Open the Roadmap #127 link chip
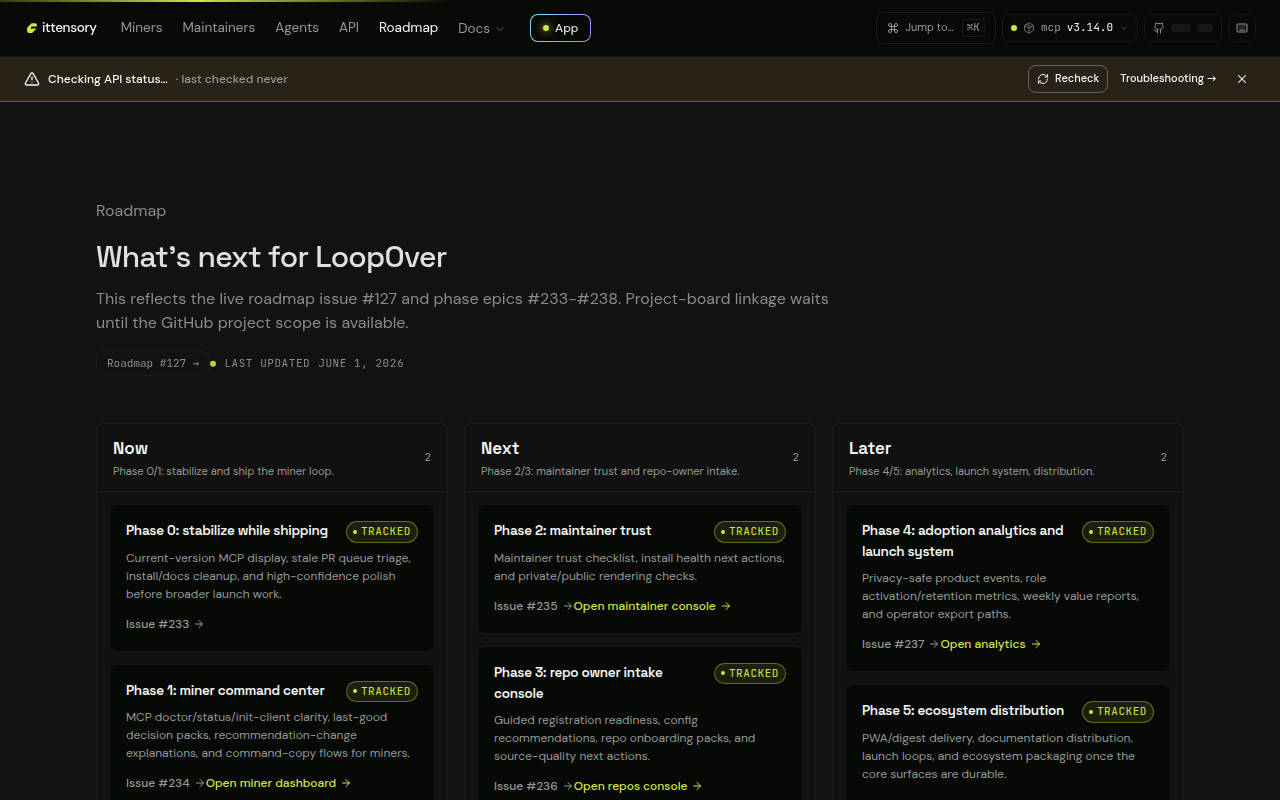The height and width of the screenshot is (800, 1280). pos(153,363)
